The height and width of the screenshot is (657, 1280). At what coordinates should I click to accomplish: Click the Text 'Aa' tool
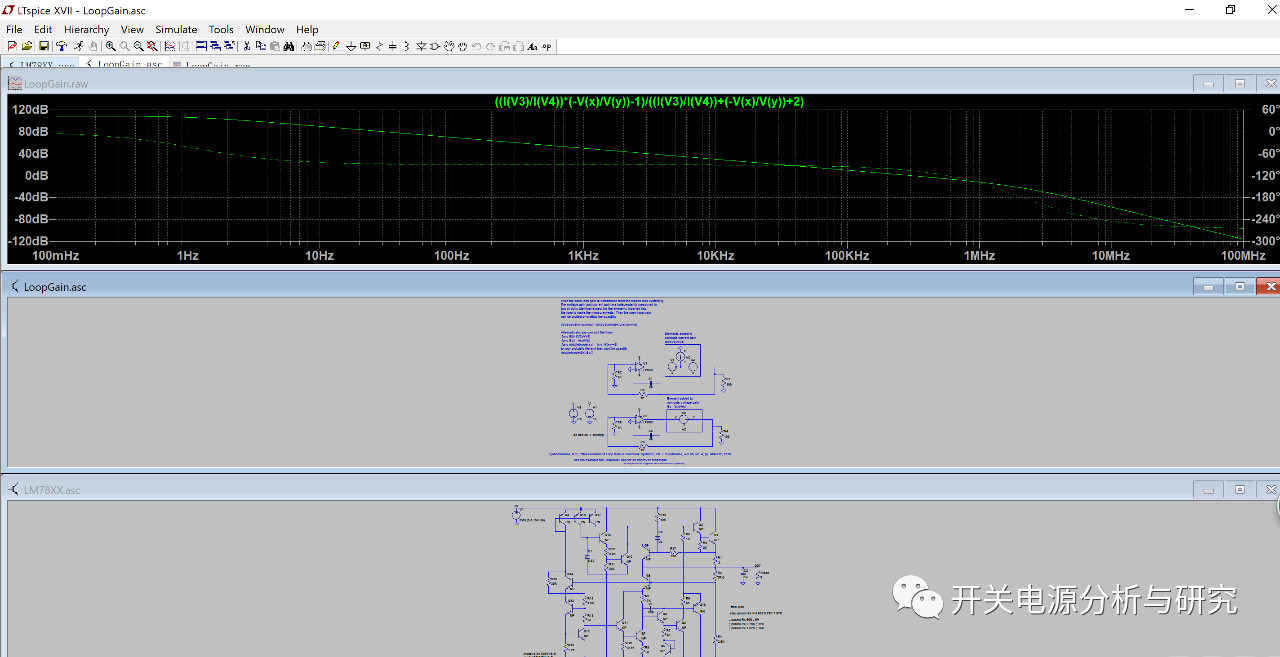click(532, 46)
